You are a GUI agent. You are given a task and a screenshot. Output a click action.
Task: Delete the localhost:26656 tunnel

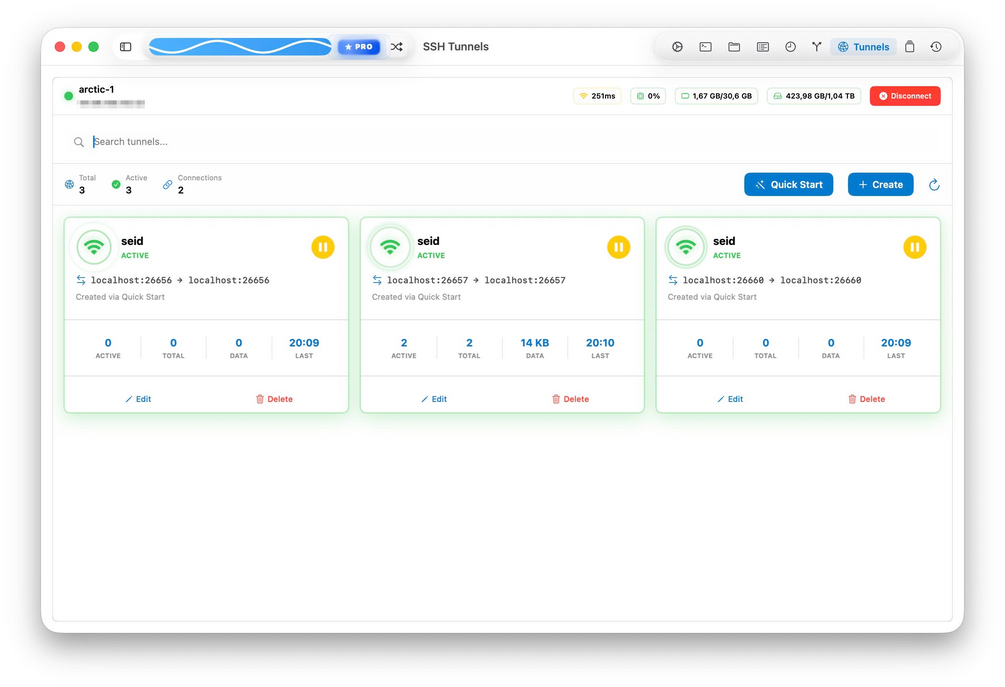click(x=274, y=399)
